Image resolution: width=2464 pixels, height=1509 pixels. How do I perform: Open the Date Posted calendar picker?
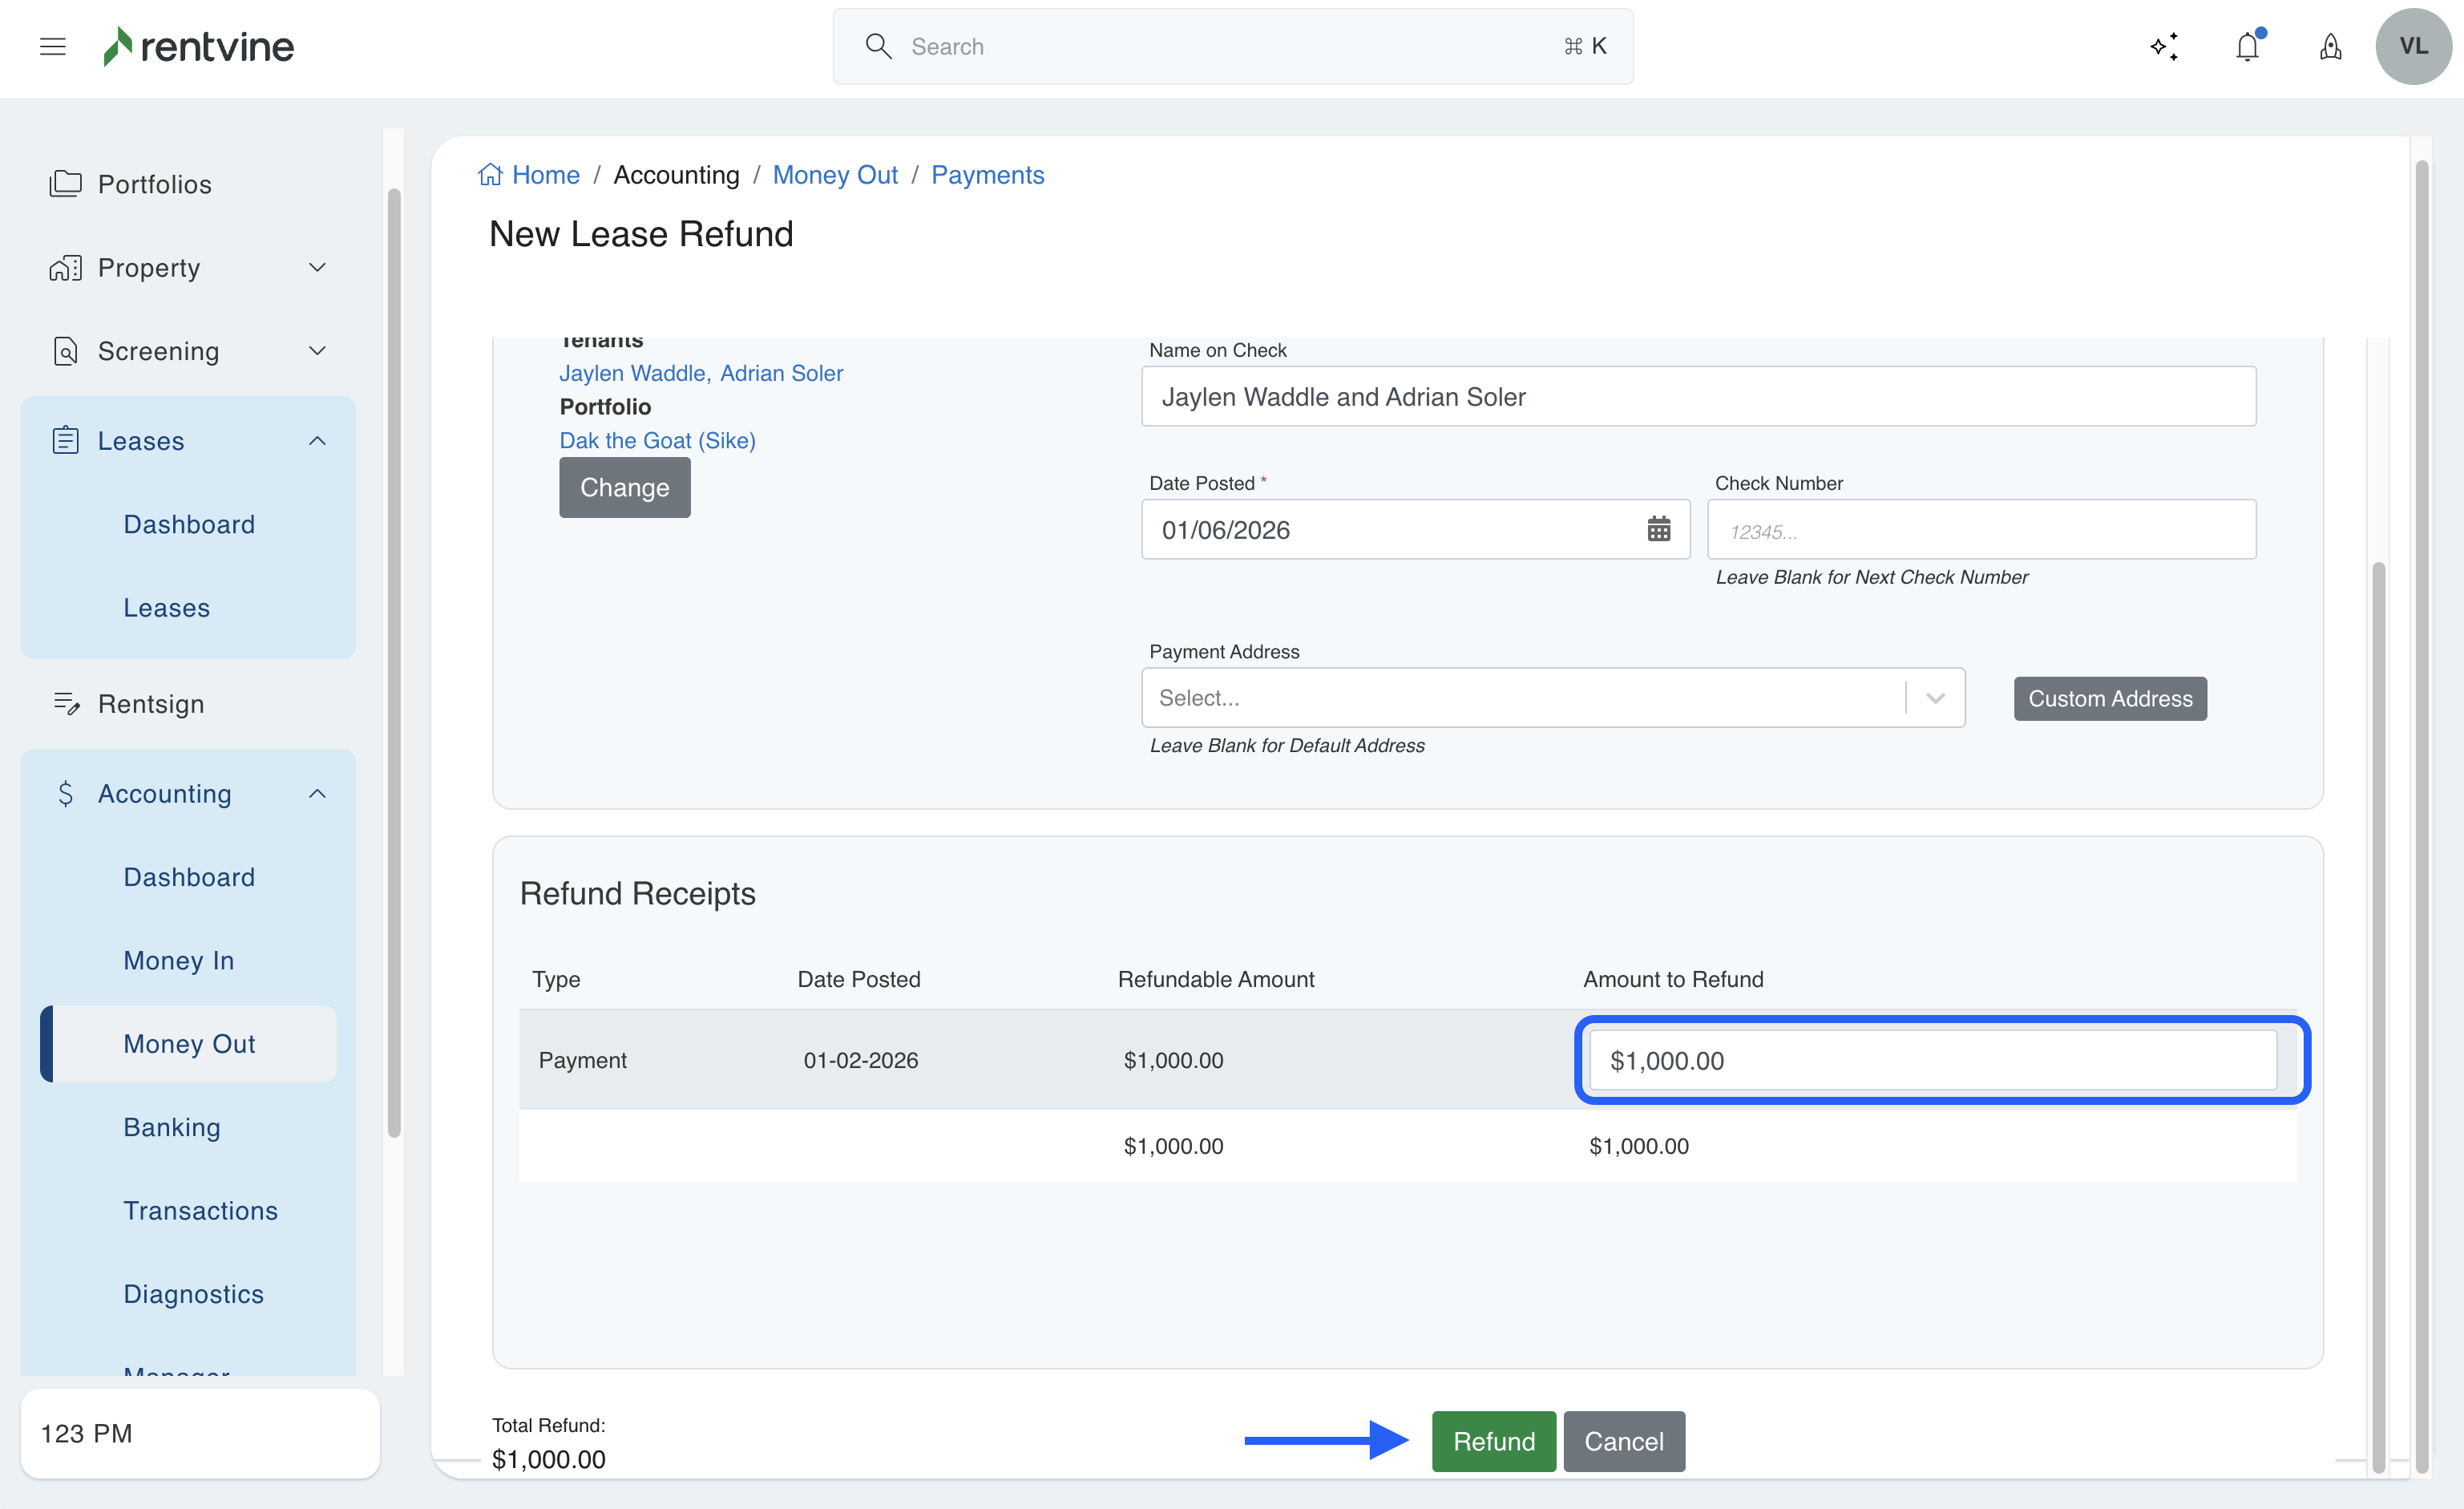coord(1658,529)
